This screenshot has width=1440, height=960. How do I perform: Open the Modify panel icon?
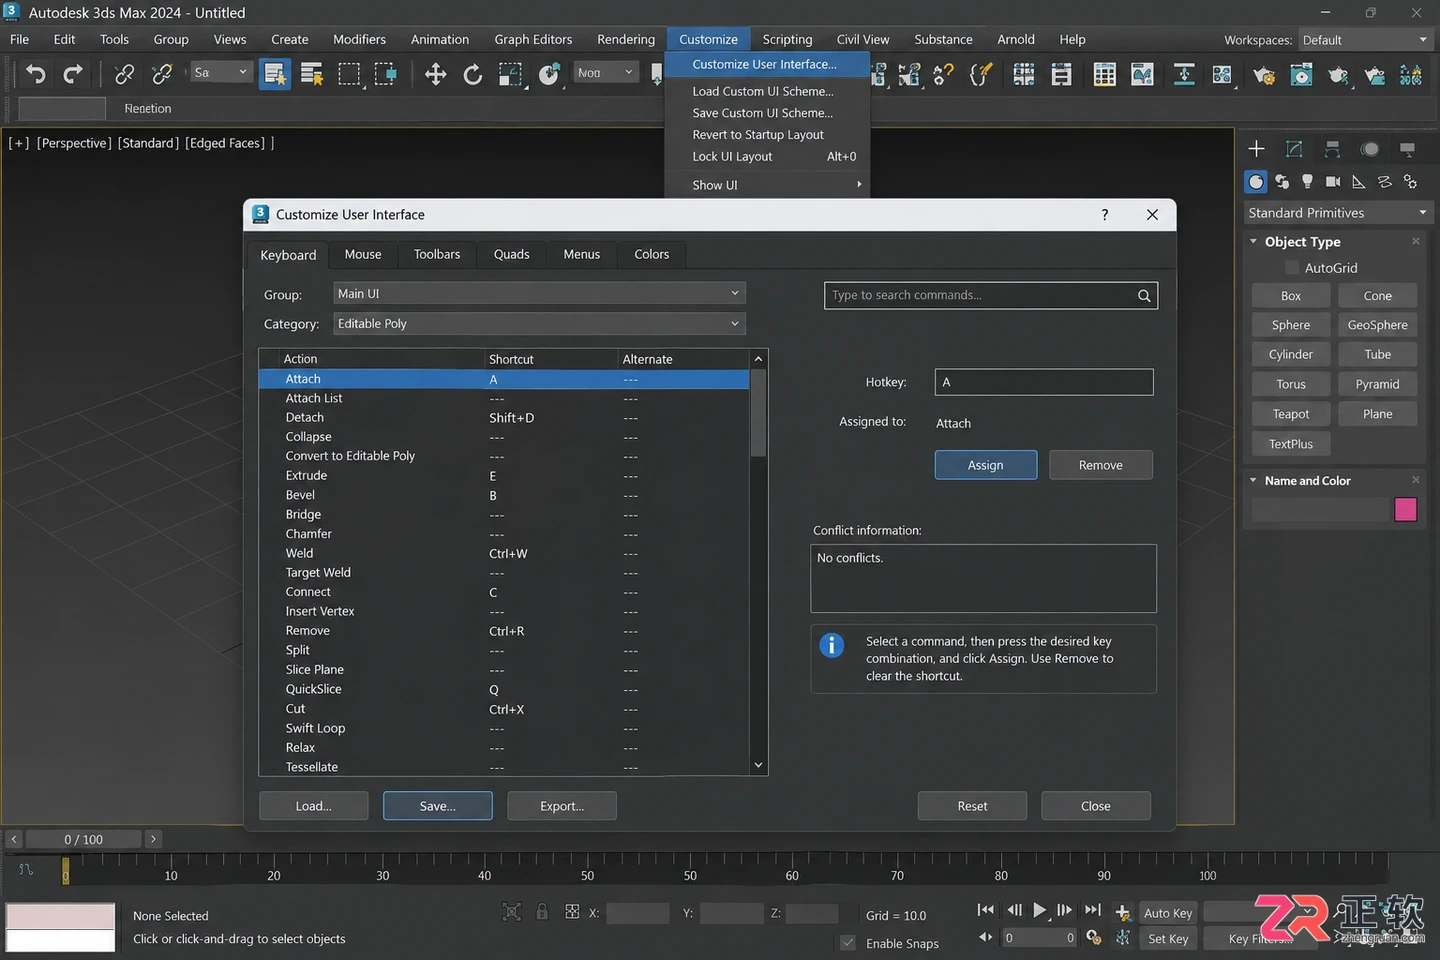pos(1294,149)
